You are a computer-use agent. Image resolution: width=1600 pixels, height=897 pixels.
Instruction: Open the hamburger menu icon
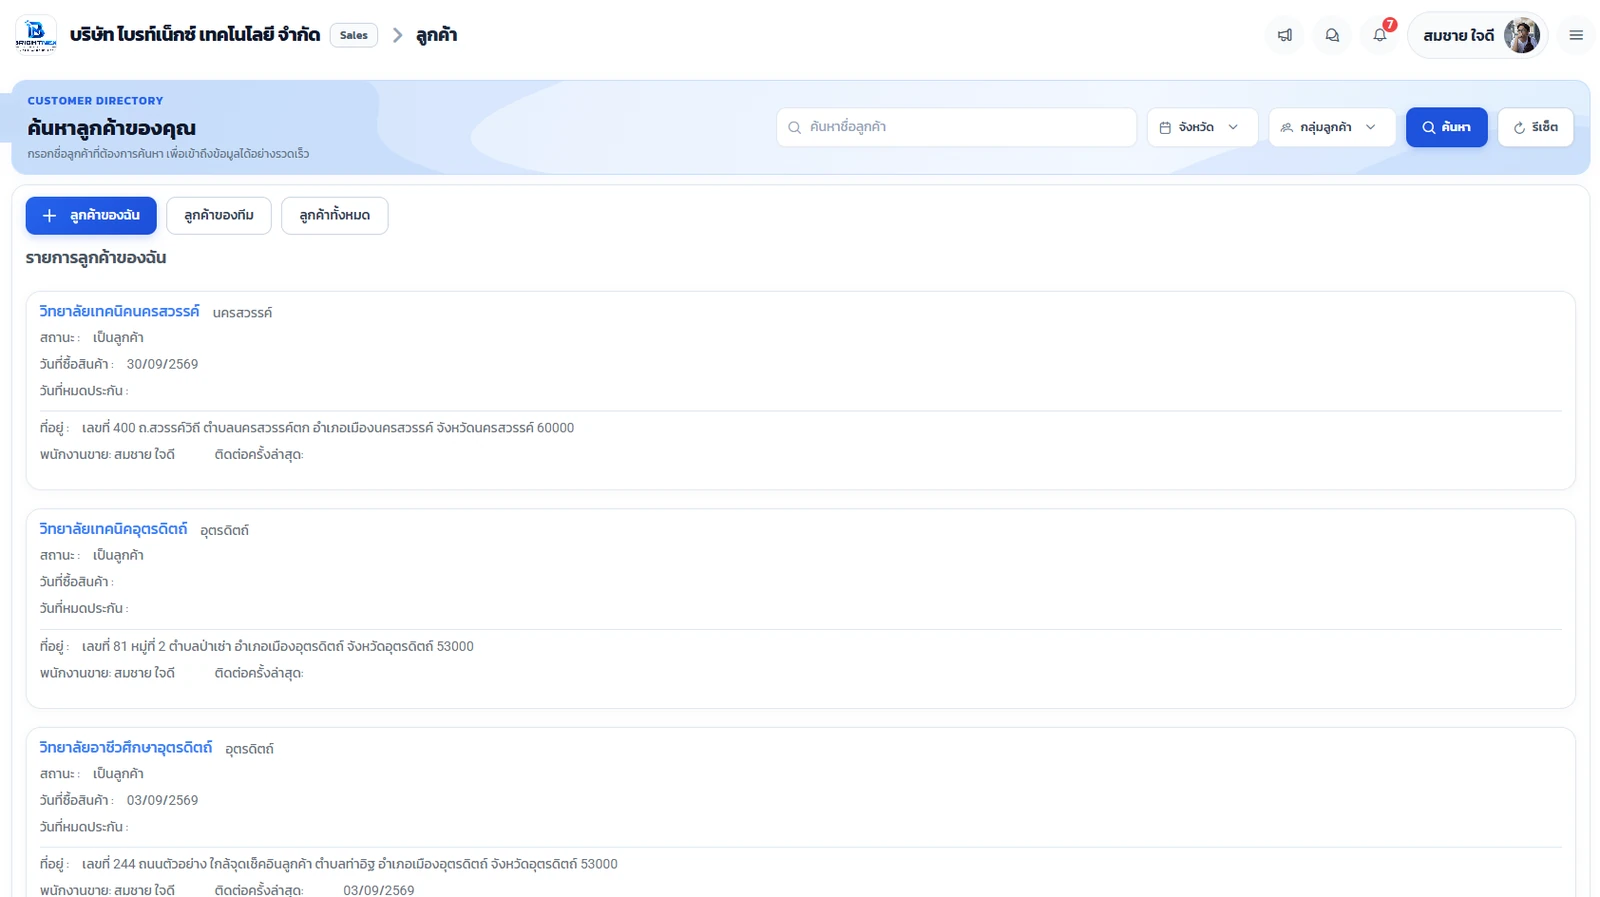(1576, 35)
